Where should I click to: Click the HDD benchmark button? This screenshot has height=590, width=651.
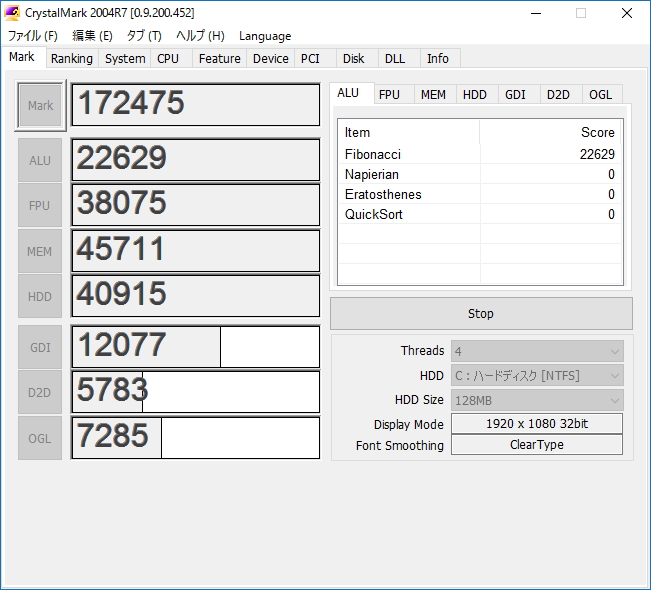coord(40,296)
